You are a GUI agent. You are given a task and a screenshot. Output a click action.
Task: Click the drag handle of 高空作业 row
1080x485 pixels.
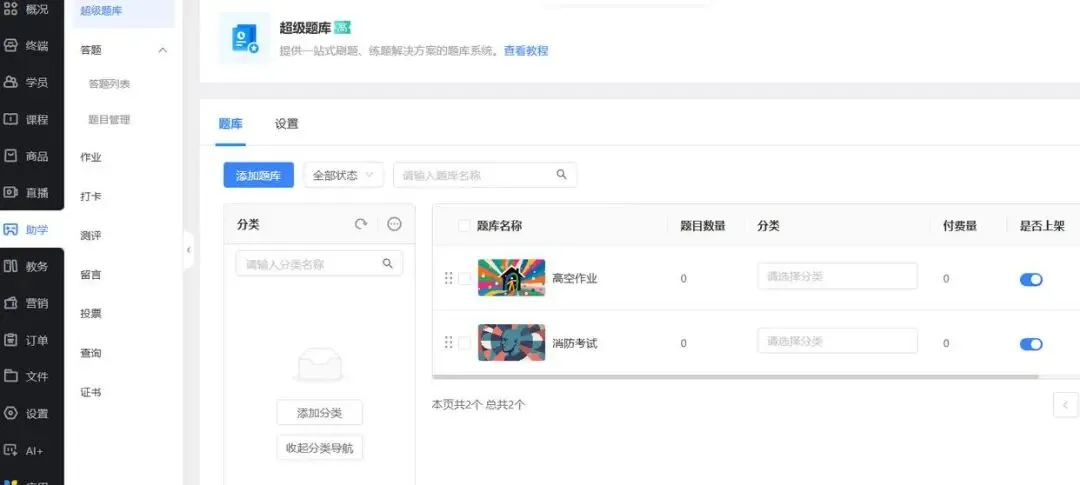tap(448, 278)
